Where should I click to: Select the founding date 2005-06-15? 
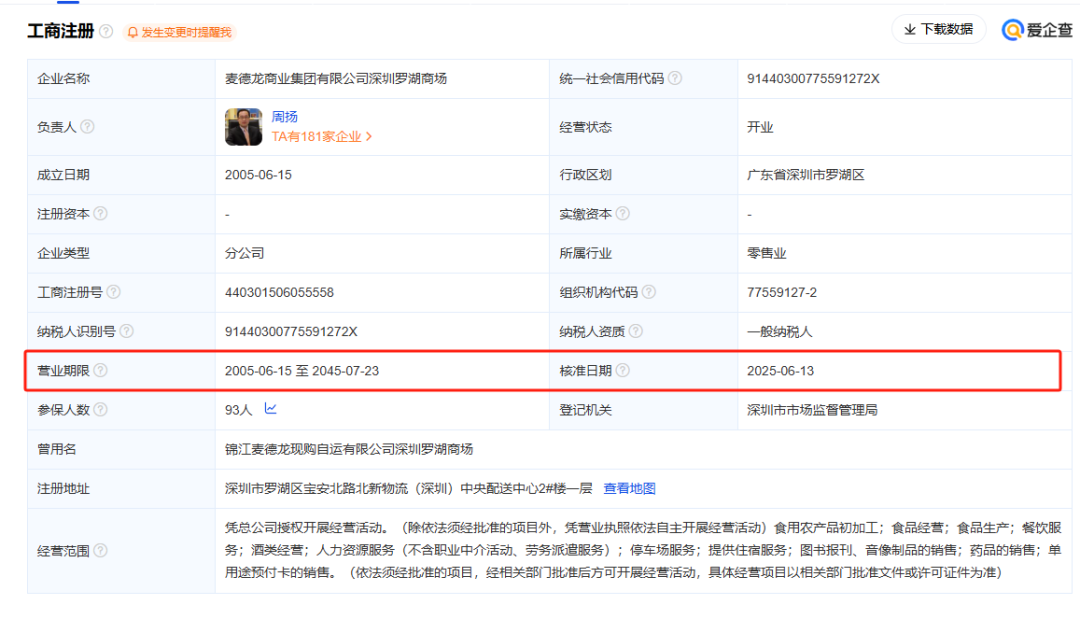(x=258, y=175)
